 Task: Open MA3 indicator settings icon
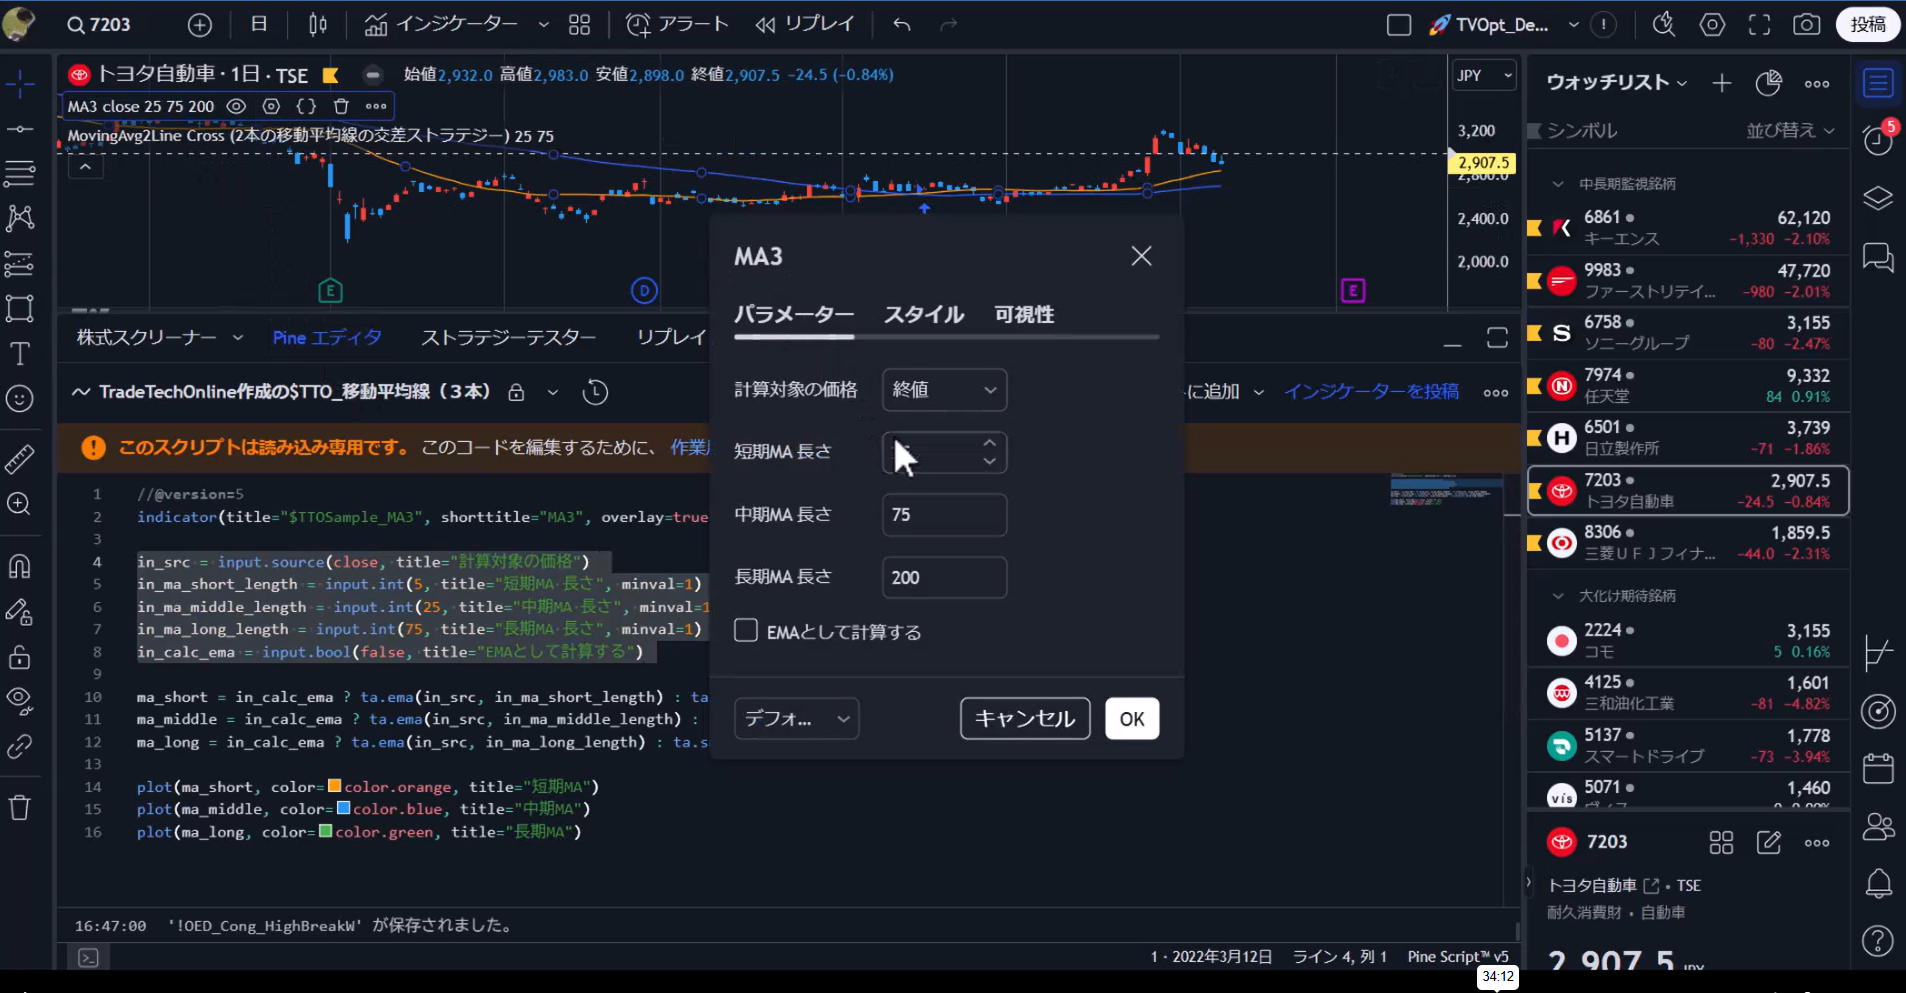pyautogui.click(x=271, y=106)
